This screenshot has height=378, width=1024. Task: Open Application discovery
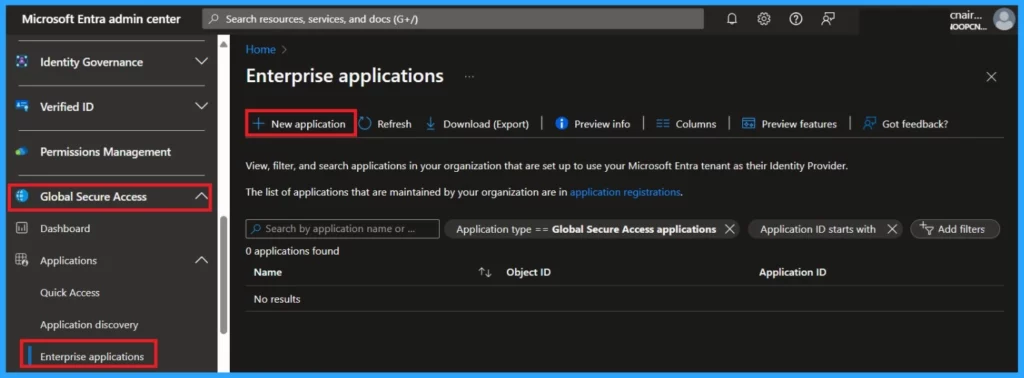pos(89,324)
